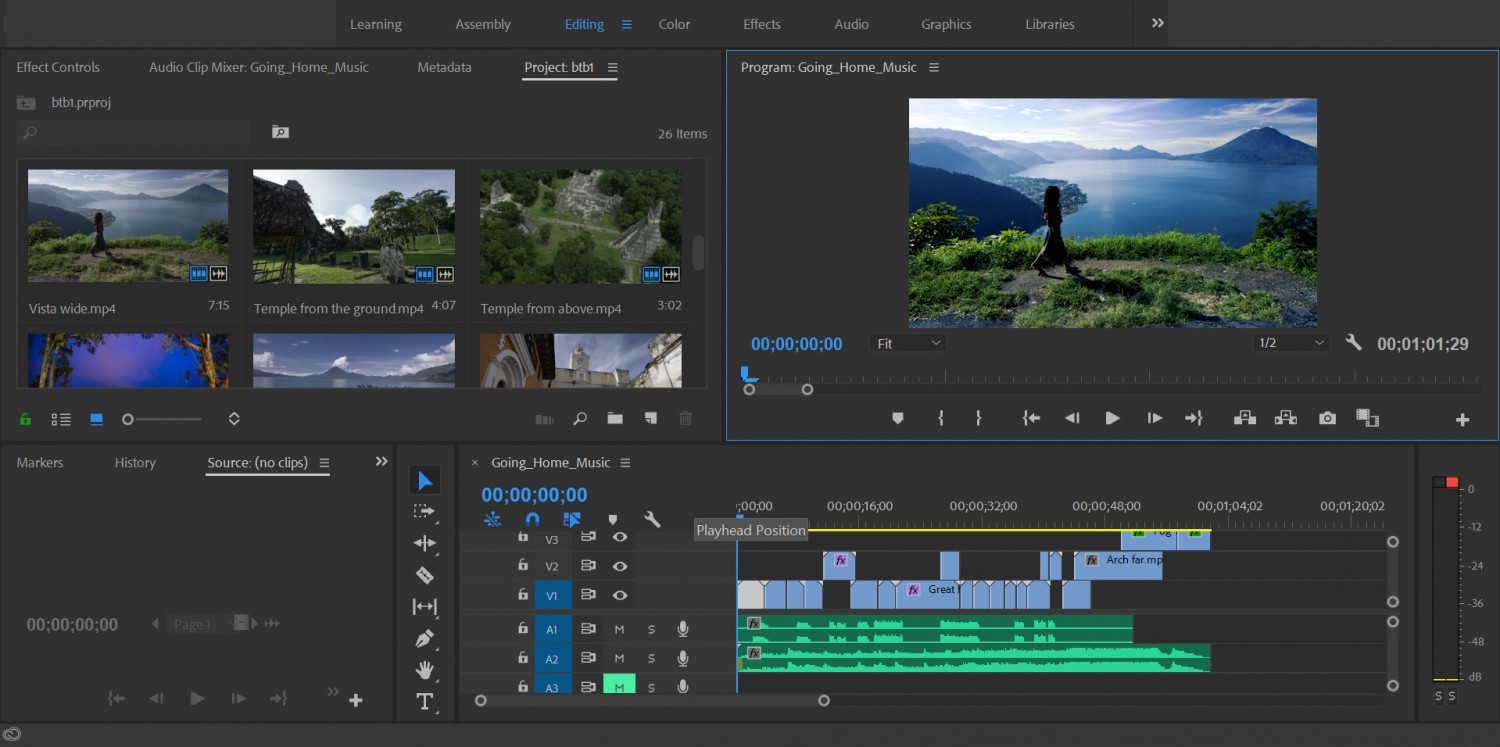The height and width of the screenshot is (747, 1500).
Task: Solo track A2 with S button
Action: [651, 658]
